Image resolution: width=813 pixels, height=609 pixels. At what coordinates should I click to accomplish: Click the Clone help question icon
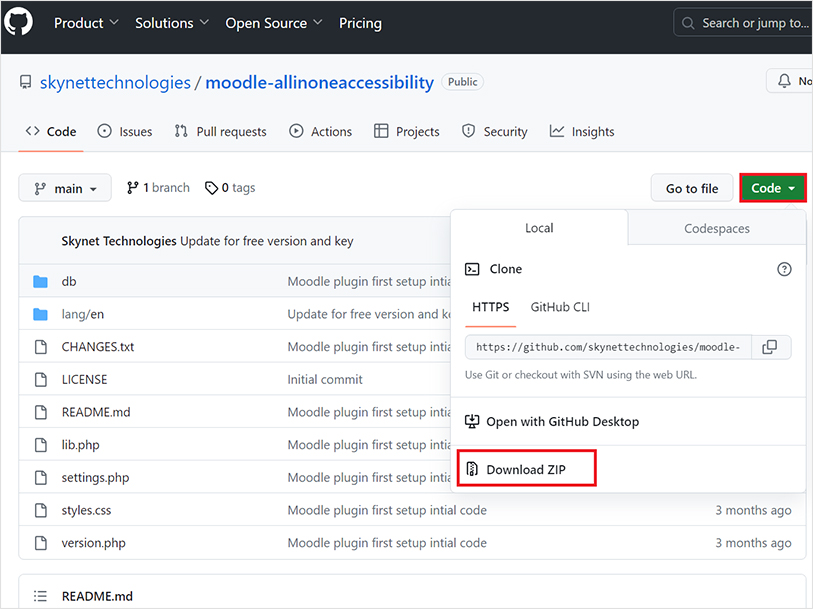pyautogui.click(x=784, y=269)
